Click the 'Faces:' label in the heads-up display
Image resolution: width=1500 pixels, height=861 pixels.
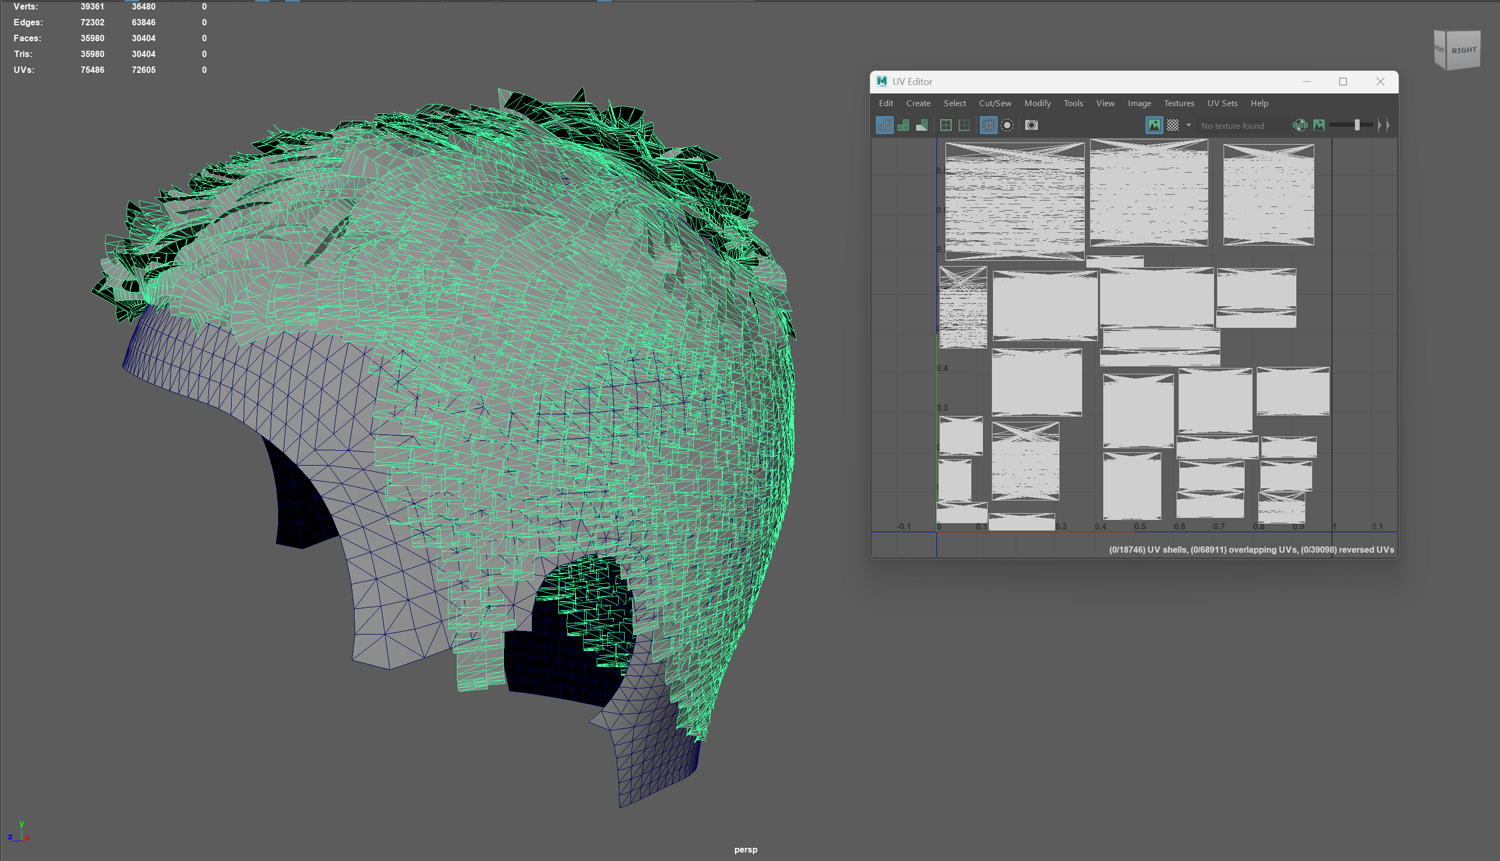[x=28, y=38]
